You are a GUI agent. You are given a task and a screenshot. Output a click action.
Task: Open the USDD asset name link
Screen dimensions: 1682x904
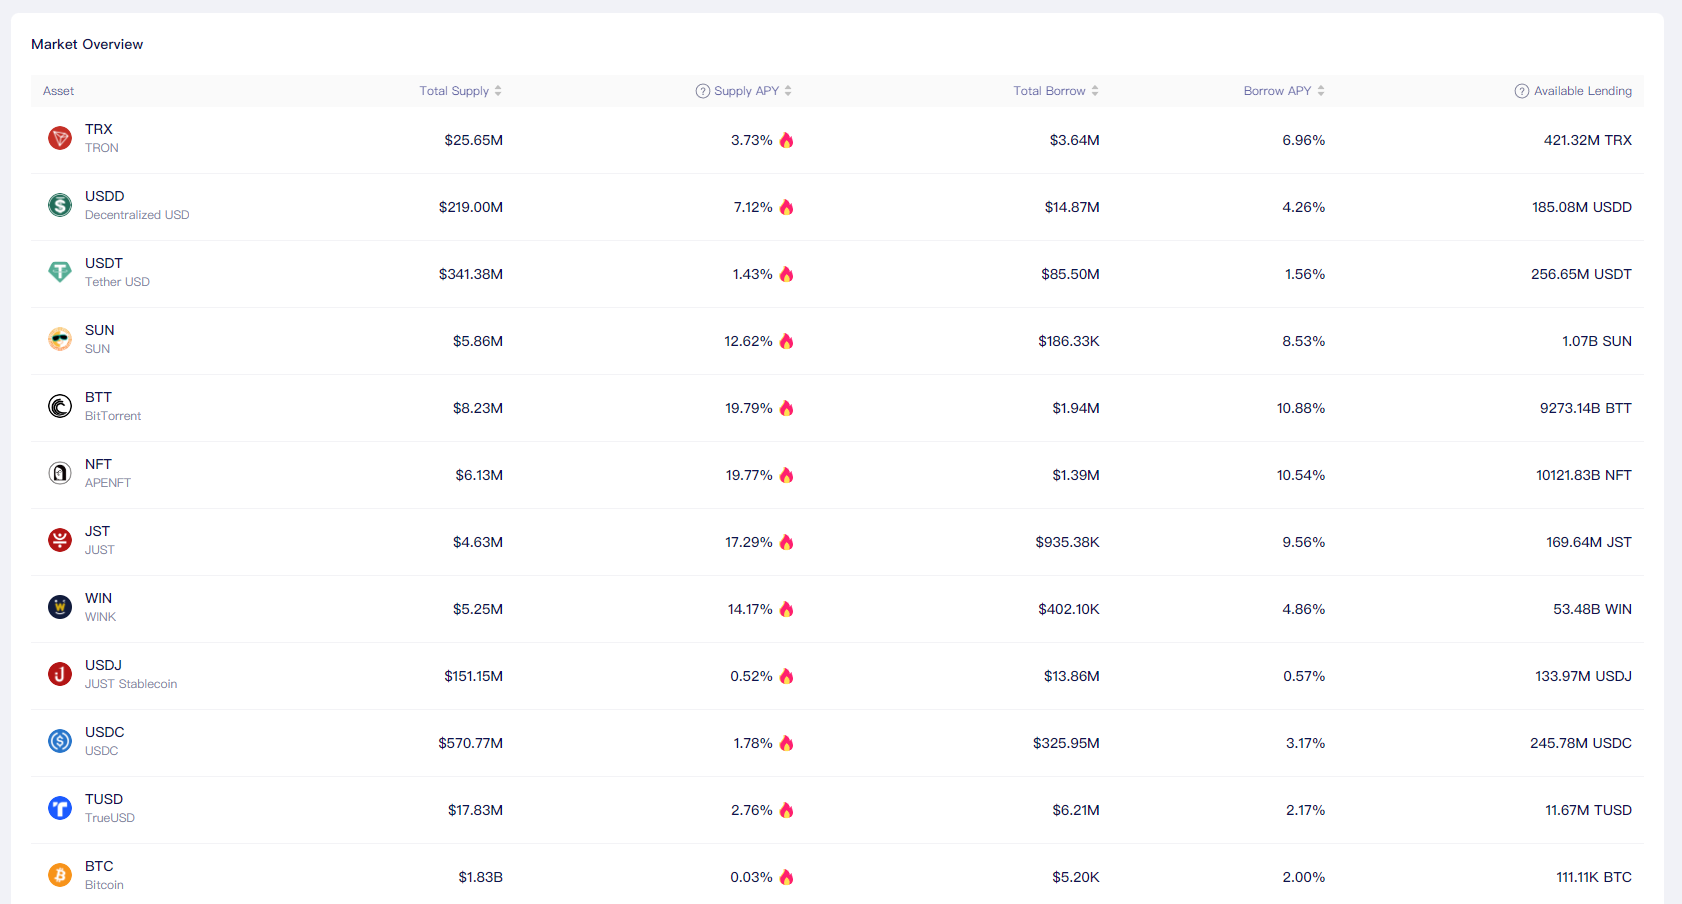105,196
